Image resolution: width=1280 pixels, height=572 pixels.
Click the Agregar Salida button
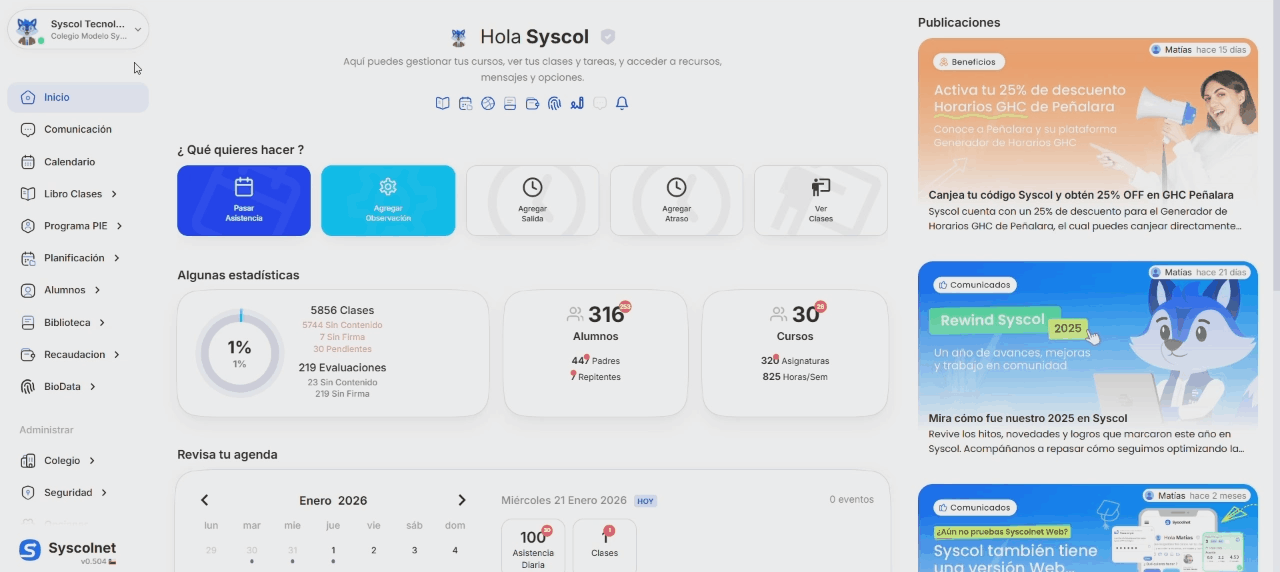pos(532,201)
